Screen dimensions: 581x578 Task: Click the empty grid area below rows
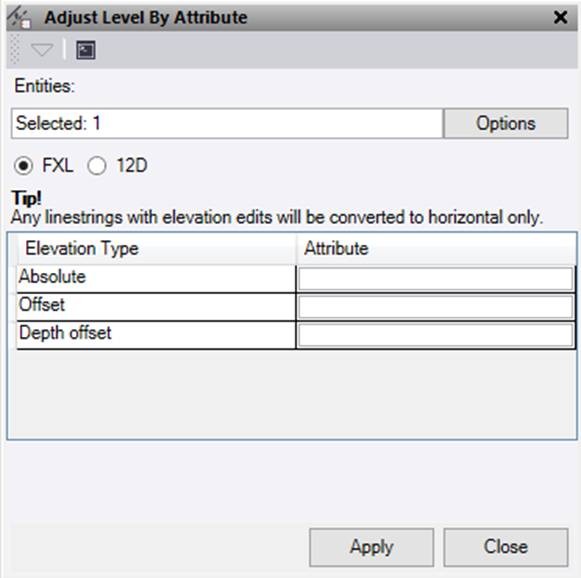[x=292, y=394]
